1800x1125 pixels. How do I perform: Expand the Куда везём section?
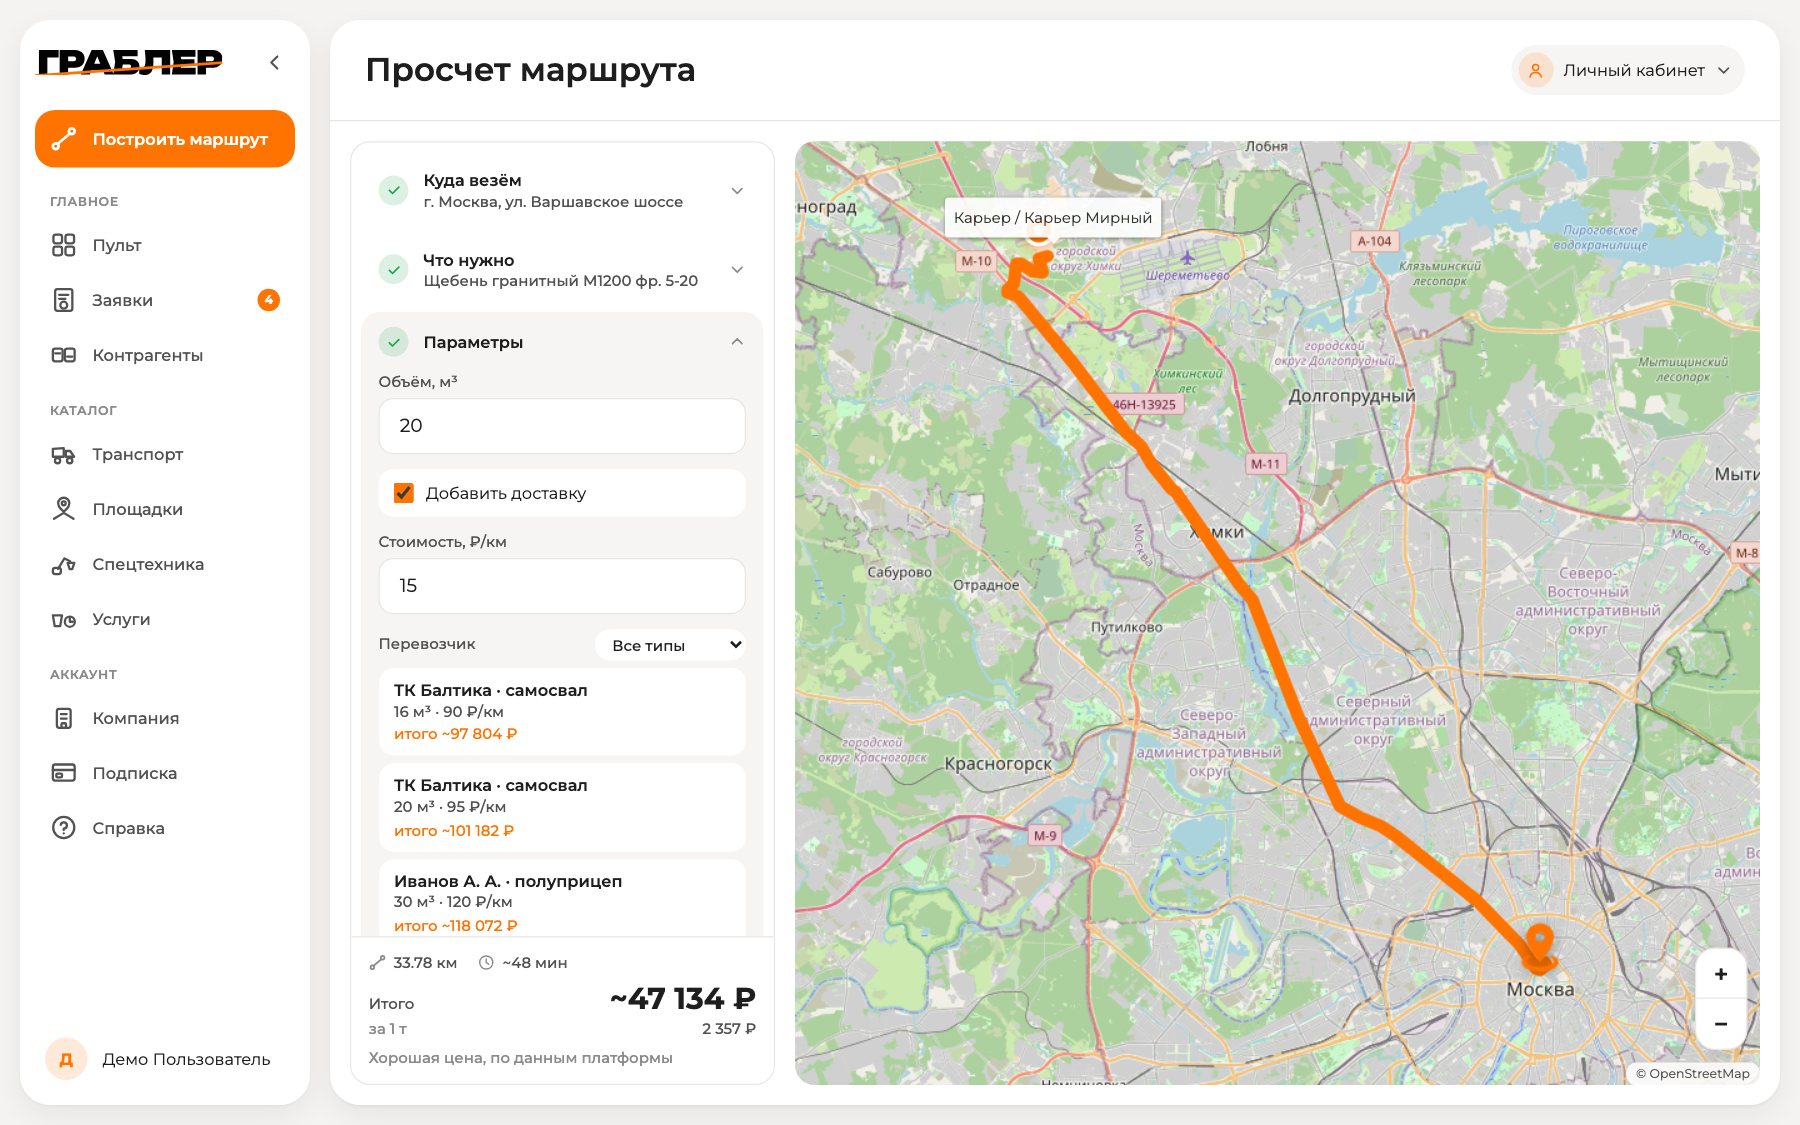coord(737,191)
